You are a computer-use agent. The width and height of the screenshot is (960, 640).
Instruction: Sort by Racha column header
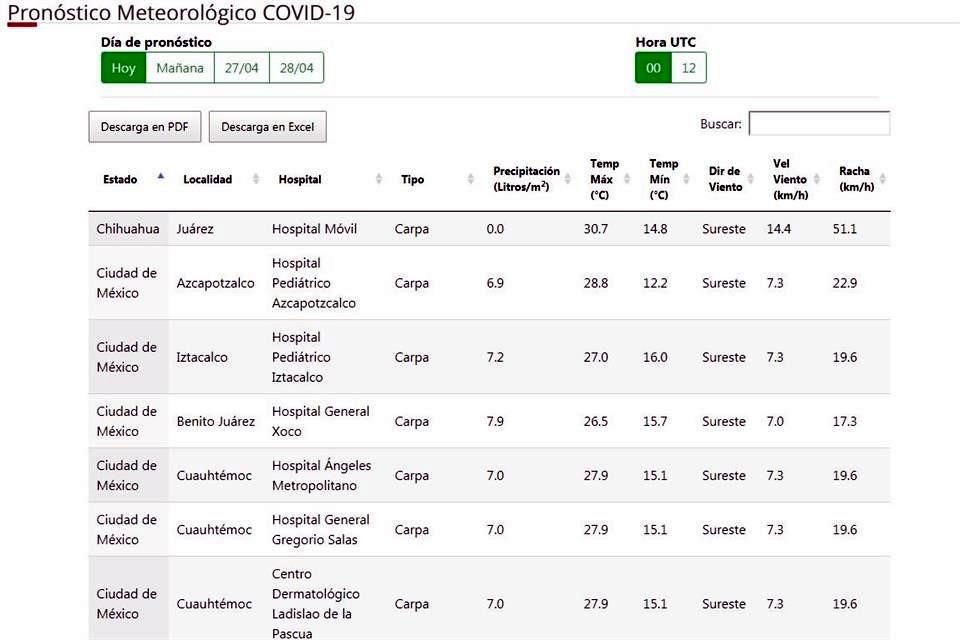pos(855,179)
